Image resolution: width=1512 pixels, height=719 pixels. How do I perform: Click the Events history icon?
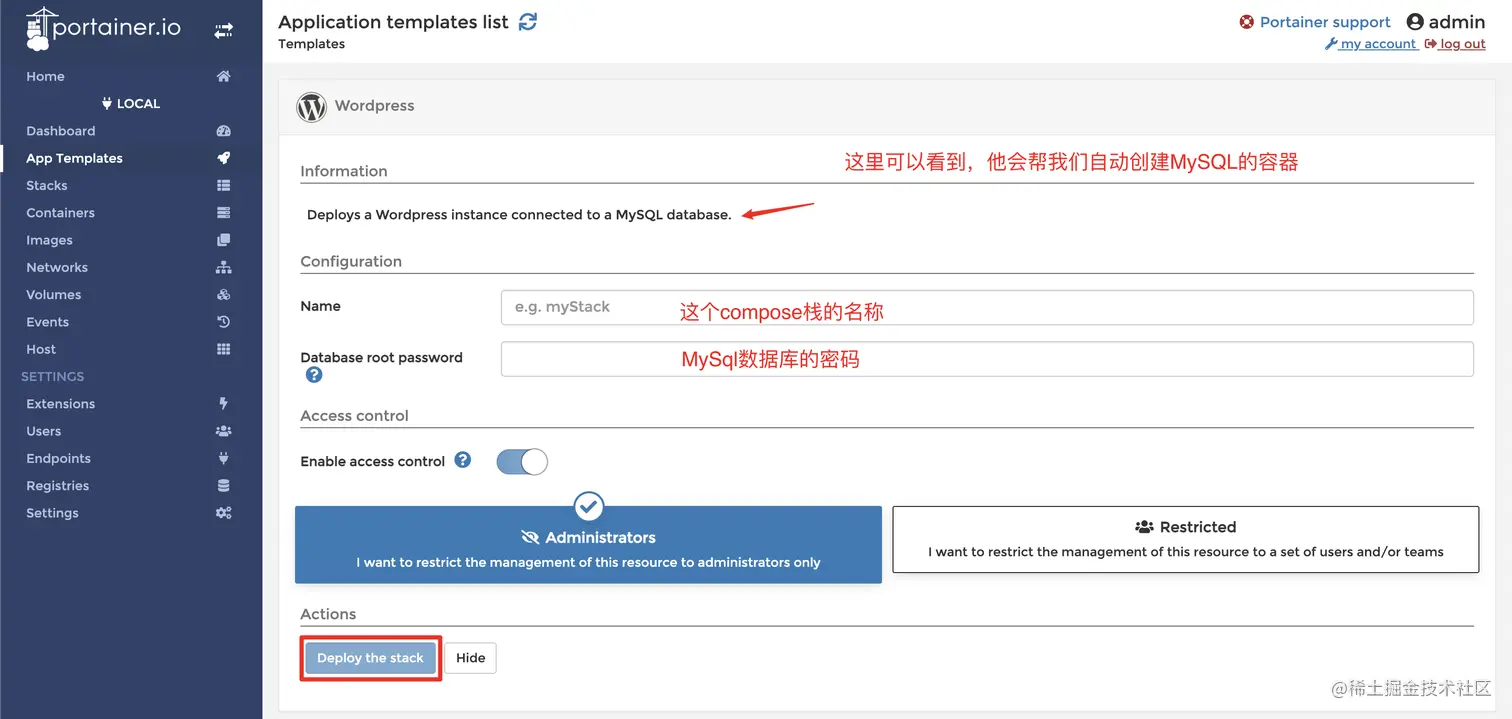224,322
